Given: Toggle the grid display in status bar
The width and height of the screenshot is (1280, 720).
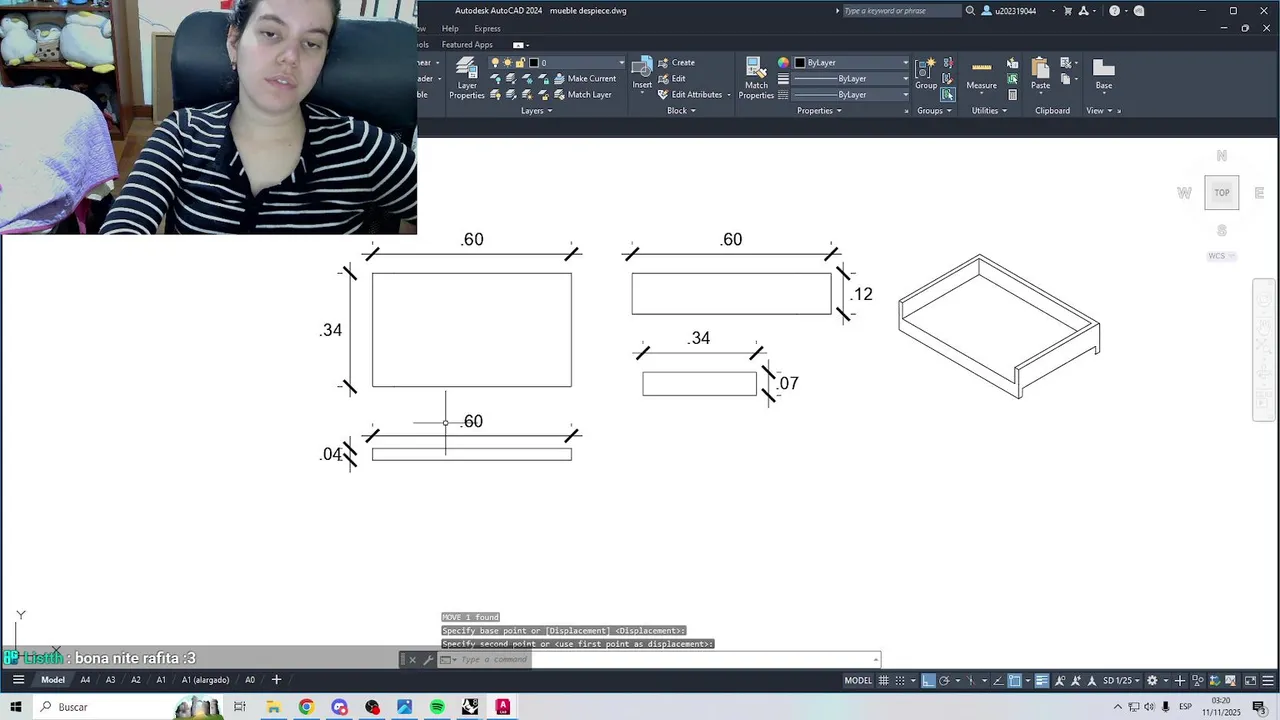Looking at the screenshot, I should coord(883,681).
